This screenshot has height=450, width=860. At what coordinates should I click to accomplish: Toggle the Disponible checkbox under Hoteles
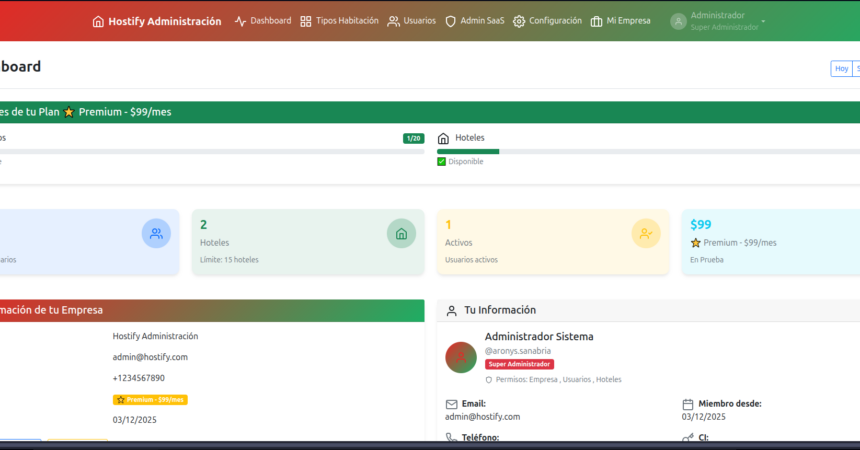(x=442, y=161)
